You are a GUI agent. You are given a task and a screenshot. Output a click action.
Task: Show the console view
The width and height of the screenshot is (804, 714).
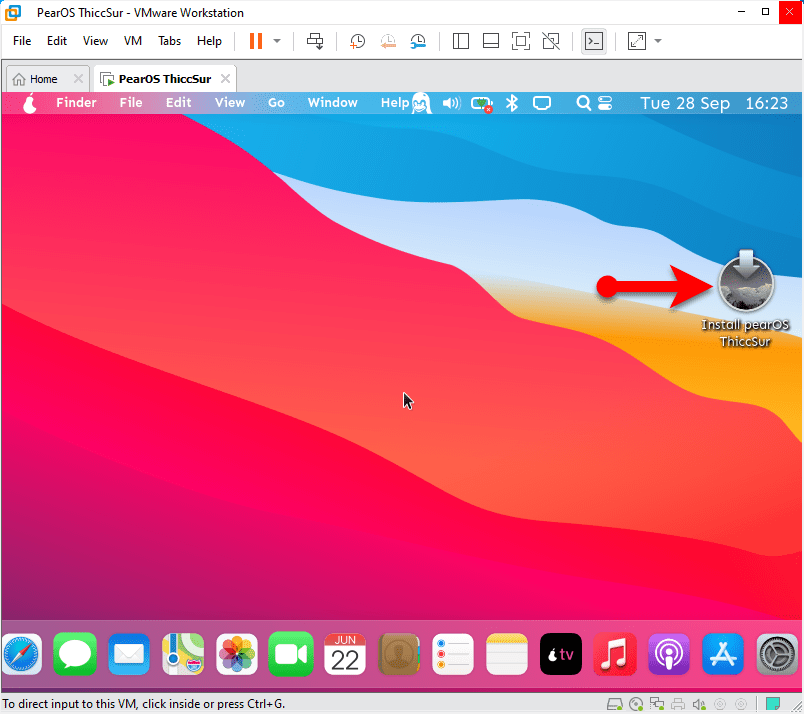click(x=594, y=41)
